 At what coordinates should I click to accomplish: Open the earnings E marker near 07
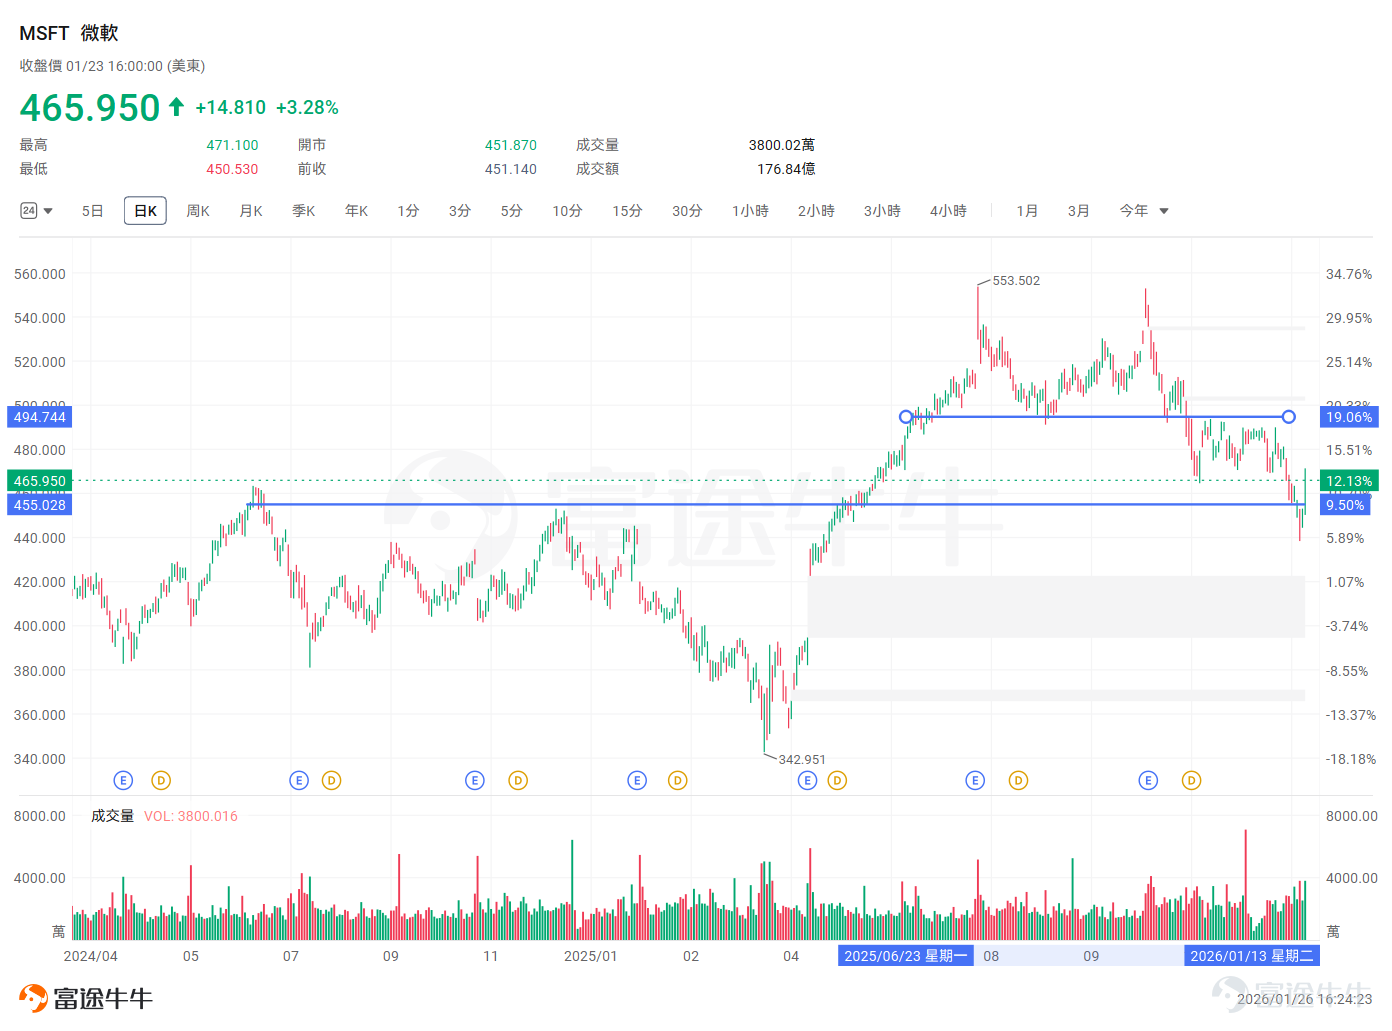[299, 780]
